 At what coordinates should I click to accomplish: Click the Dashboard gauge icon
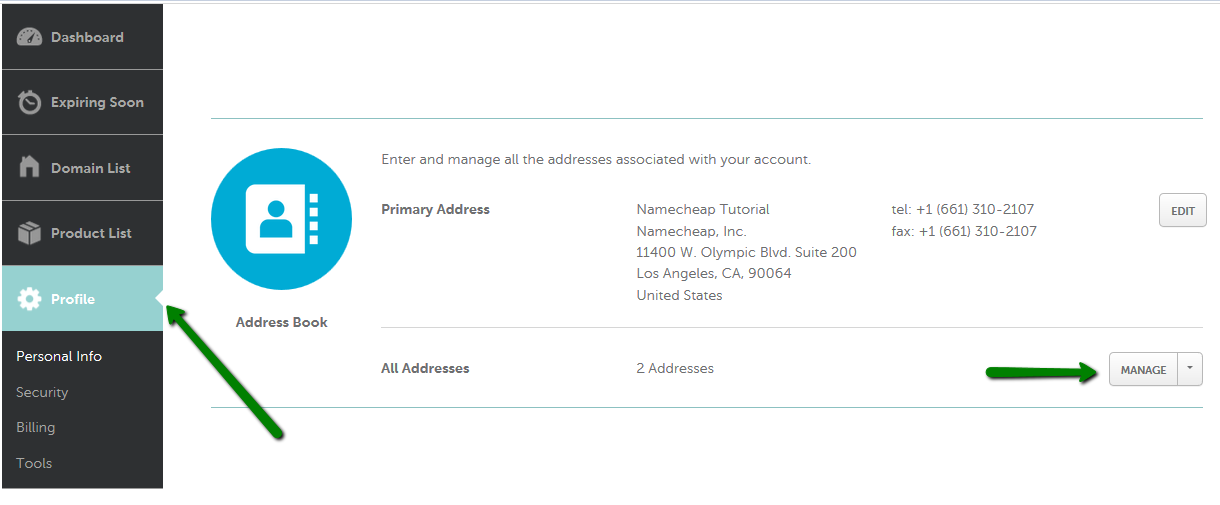[x=30, y=37]
